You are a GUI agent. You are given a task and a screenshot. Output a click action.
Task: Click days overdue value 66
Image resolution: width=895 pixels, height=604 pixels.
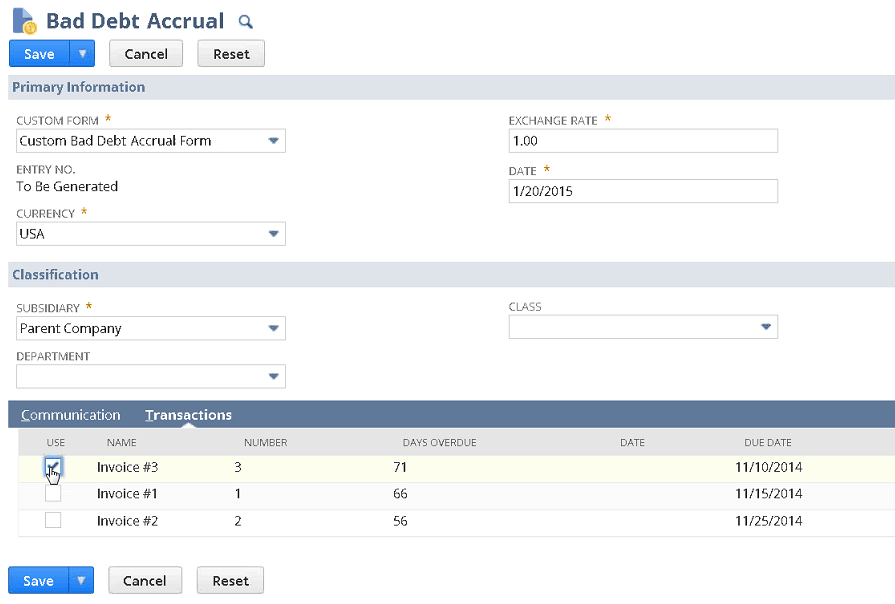400,494
